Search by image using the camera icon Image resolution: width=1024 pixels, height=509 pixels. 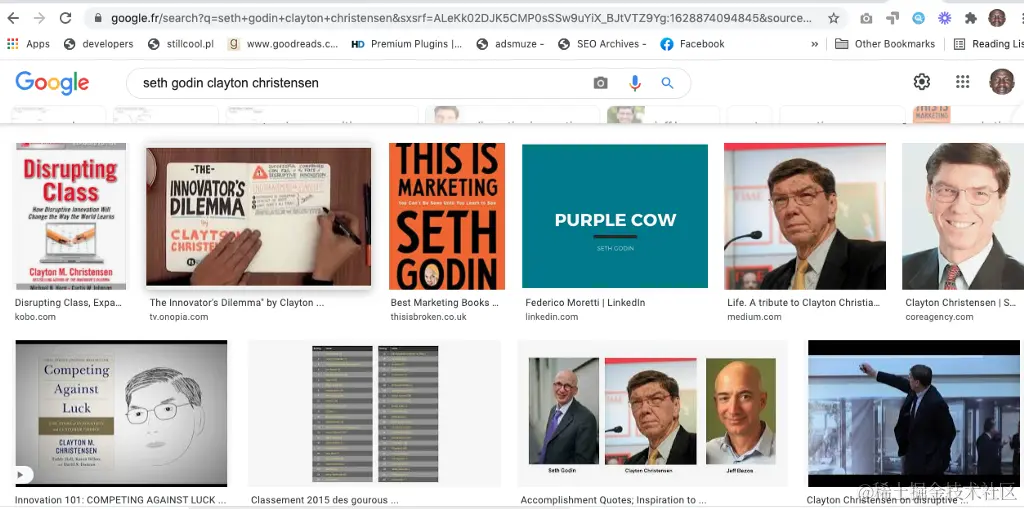(600, 83)
